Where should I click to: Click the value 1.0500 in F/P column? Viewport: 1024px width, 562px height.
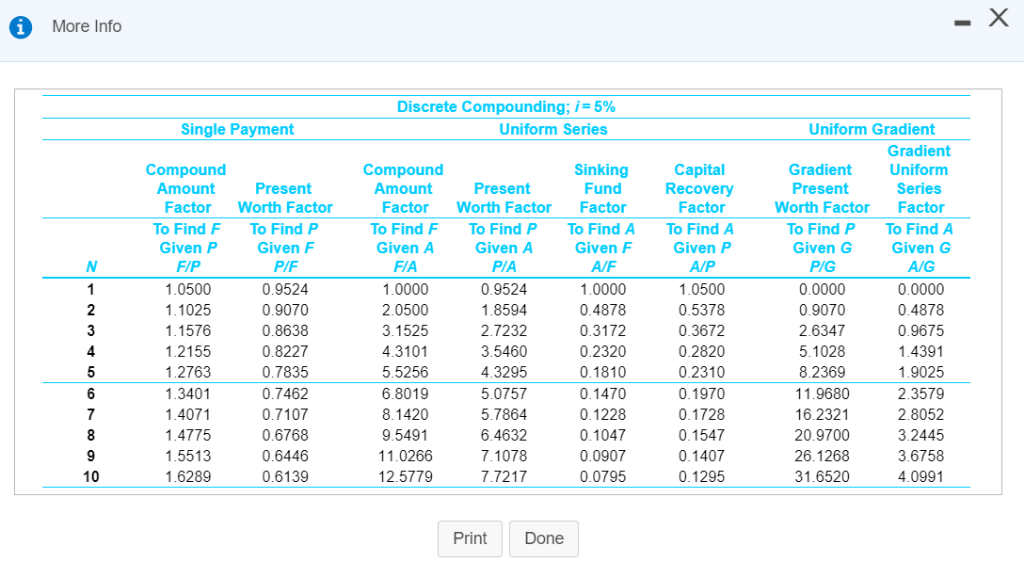(x=188, y=289)
